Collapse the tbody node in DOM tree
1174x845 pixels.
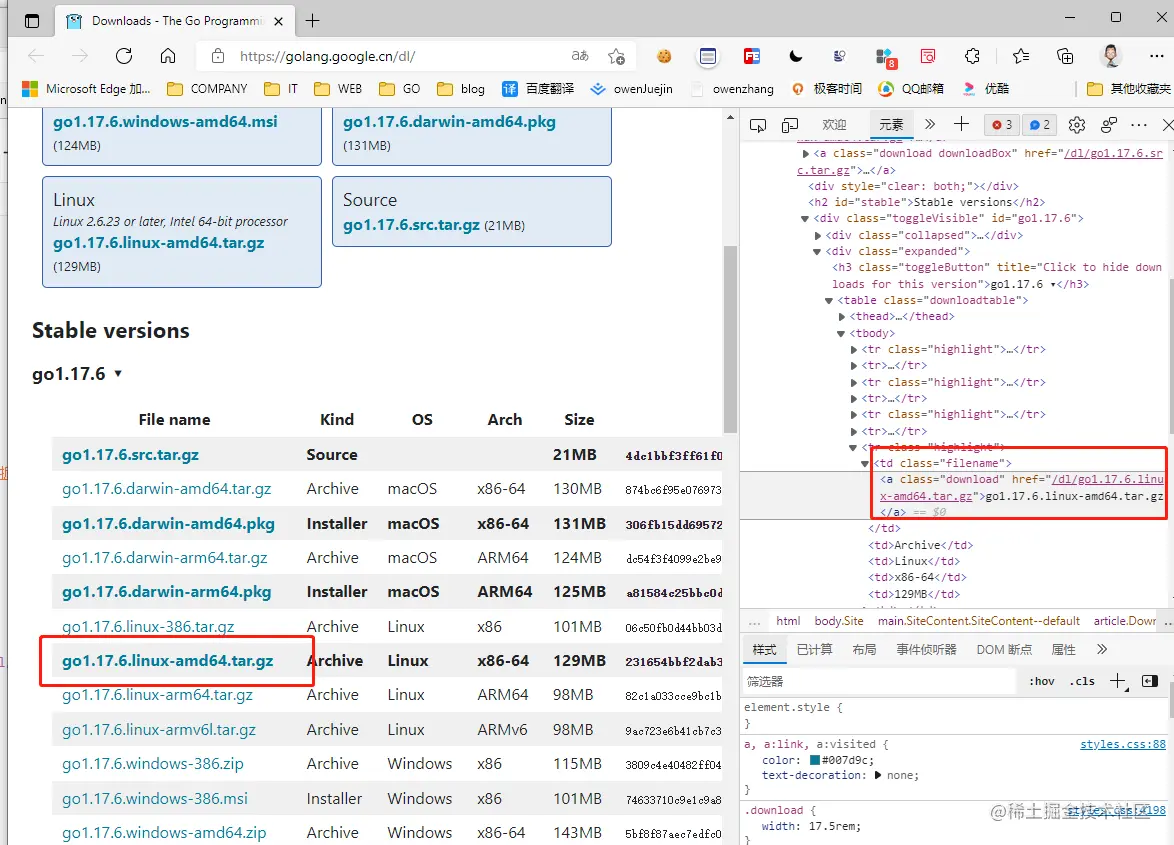842,333
